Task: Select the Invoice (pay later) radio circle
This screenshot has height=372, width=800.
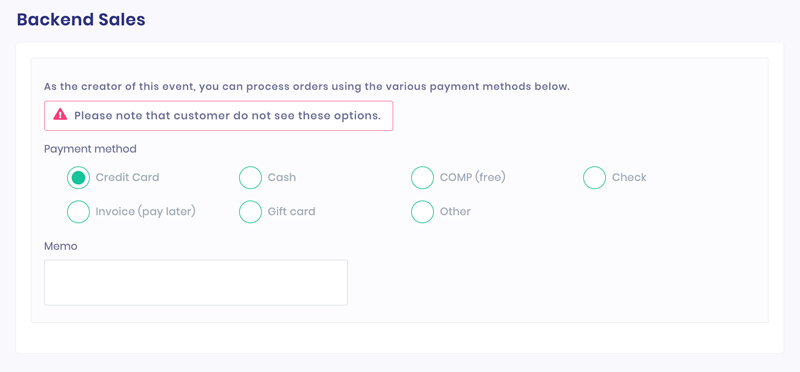Action: coord(78,211)
